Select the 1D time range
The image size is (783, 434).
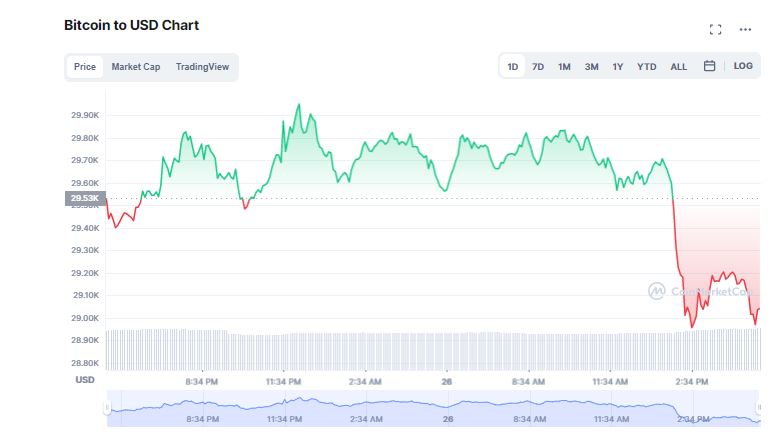512,66
